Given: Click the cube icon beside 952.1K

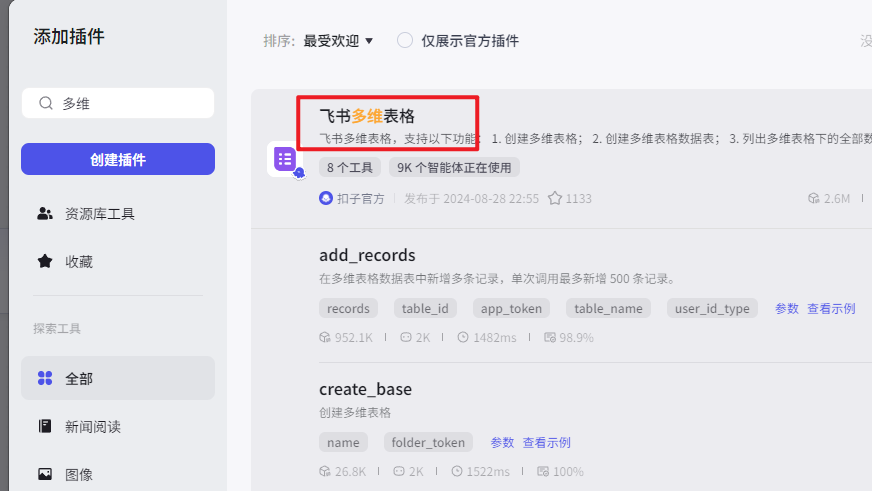Looking at the screenshot, I should [x=325, y=337].
